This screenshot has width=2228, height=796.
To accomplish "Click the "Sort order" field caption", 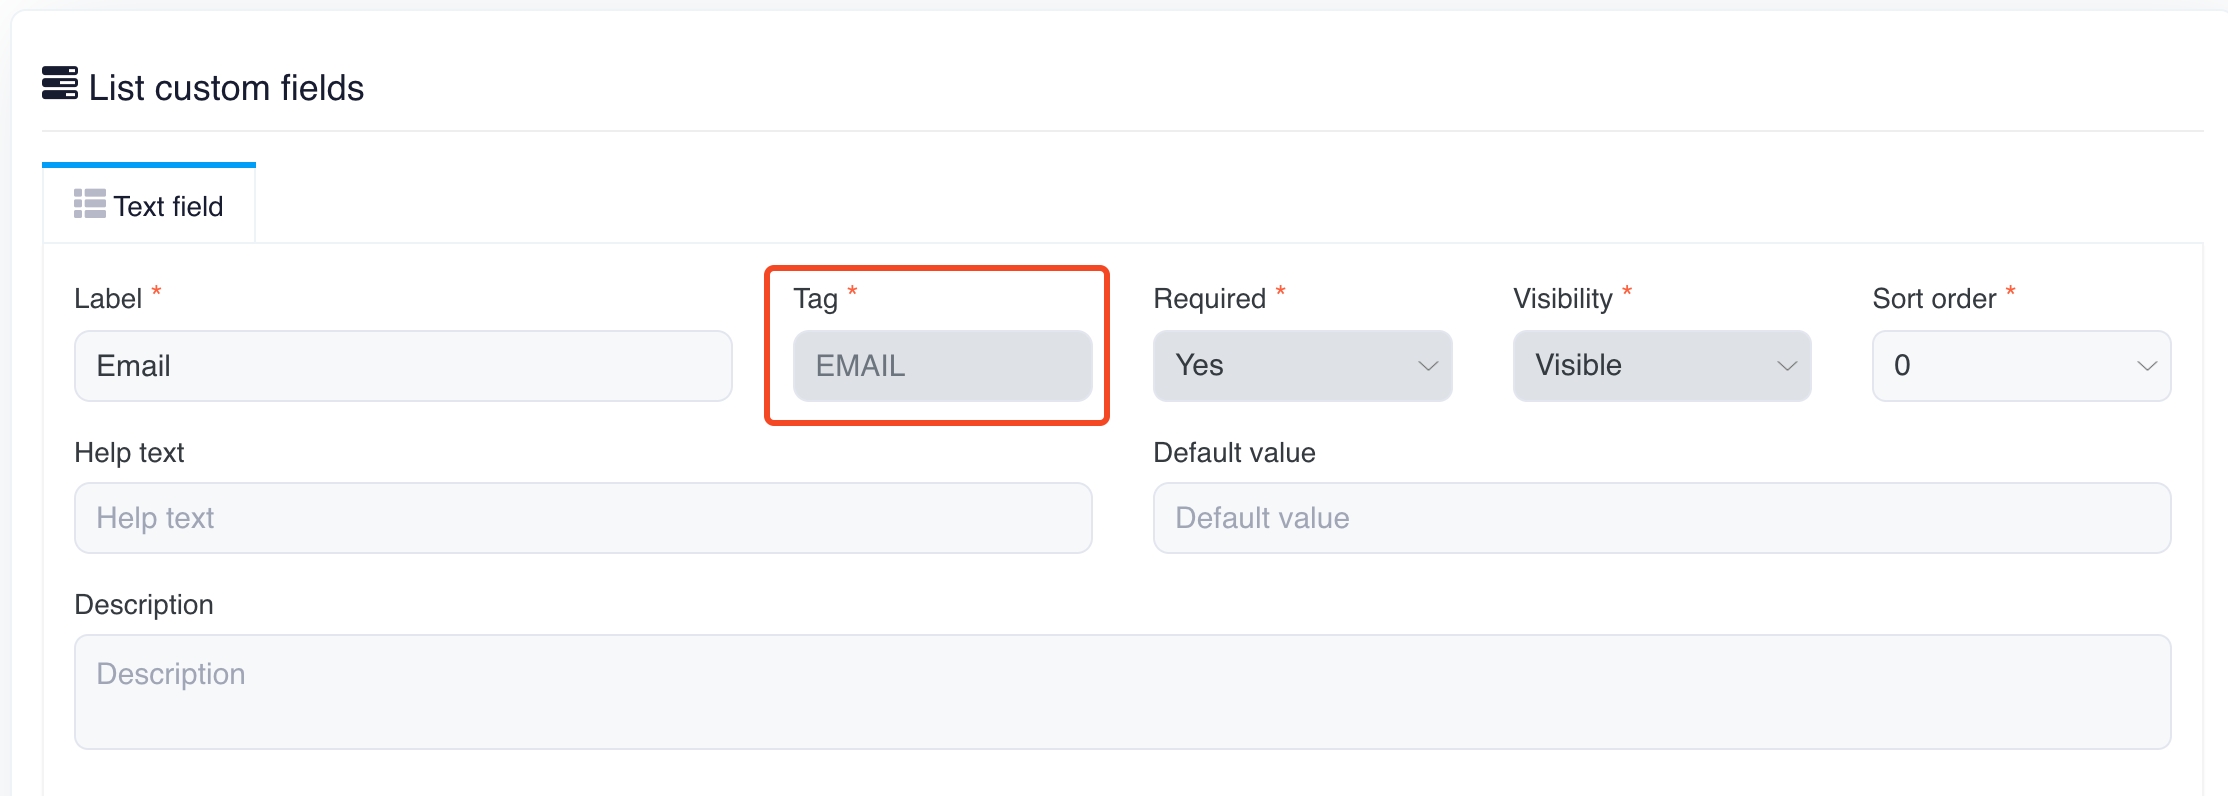I will tap(1933, 299).
